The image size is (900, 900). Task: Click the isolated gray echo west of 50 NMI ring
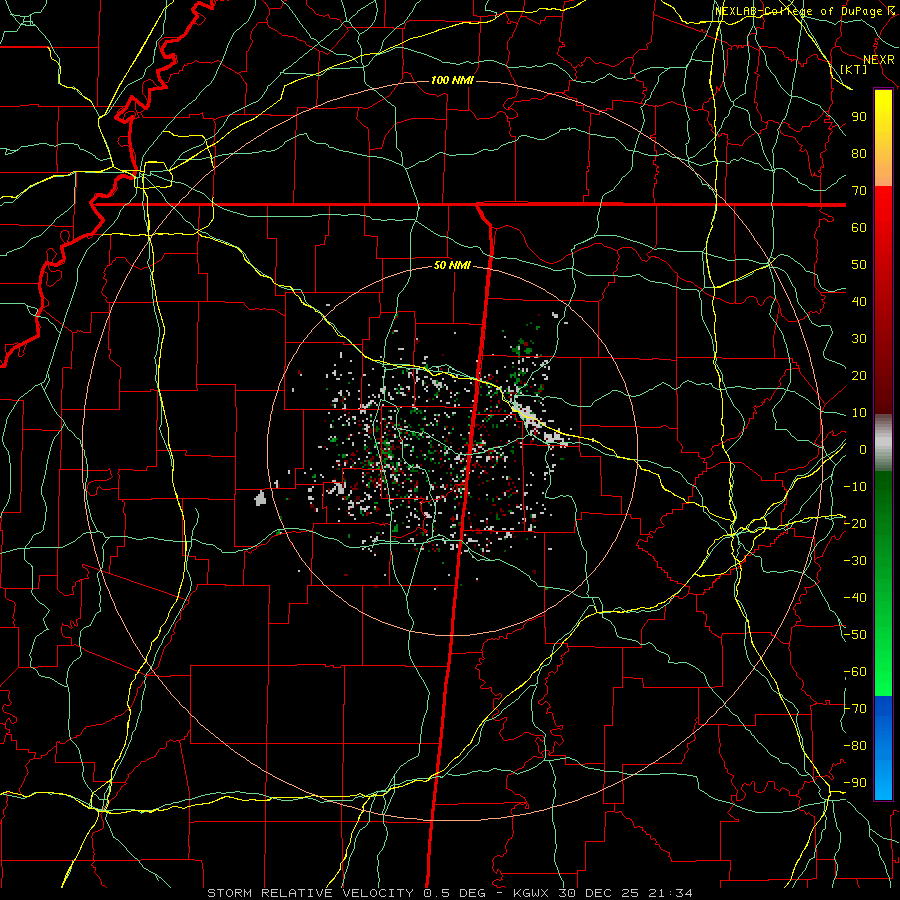(x=261, y=498)
